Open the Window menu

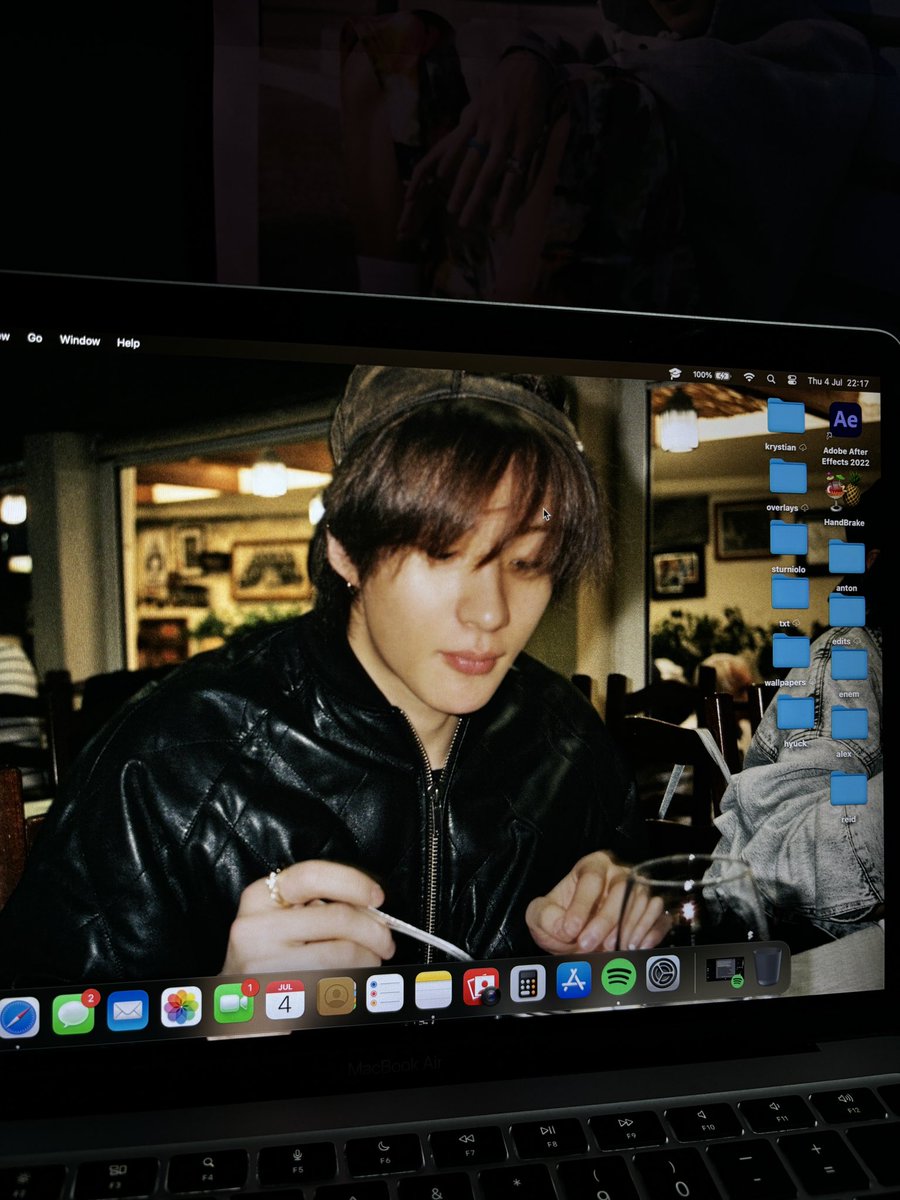click(x=80, y=340)
